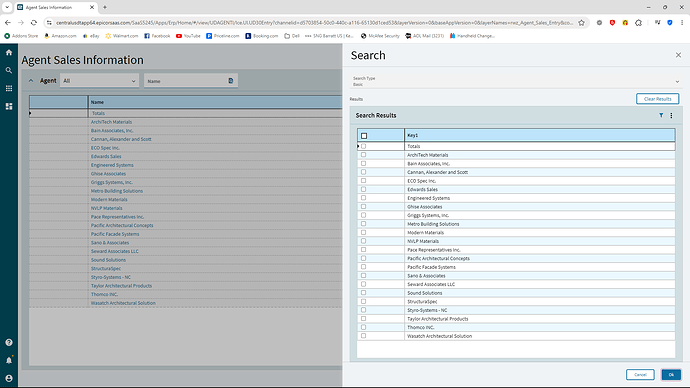Bookmark this page with the star icon

tap(581, 22)
